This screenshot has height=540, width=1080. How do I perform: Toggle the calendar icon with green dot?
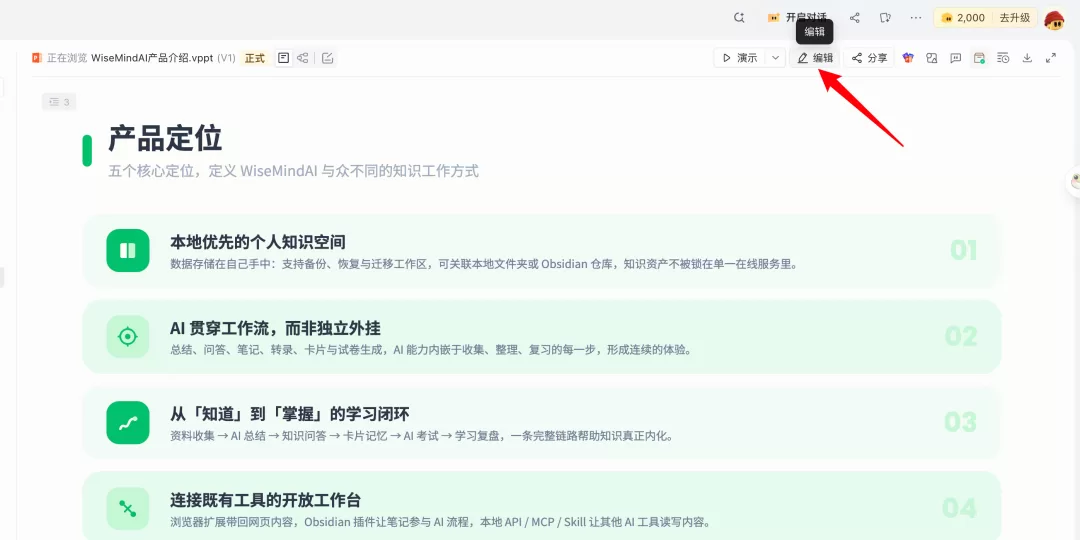tap(979, 58)
